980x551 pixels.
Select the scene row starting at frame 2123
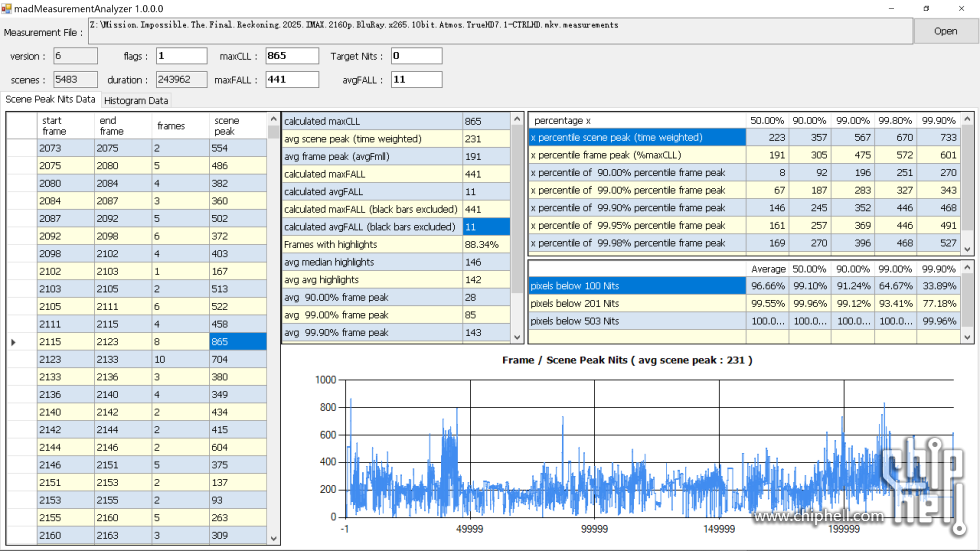tap(66, 360)
